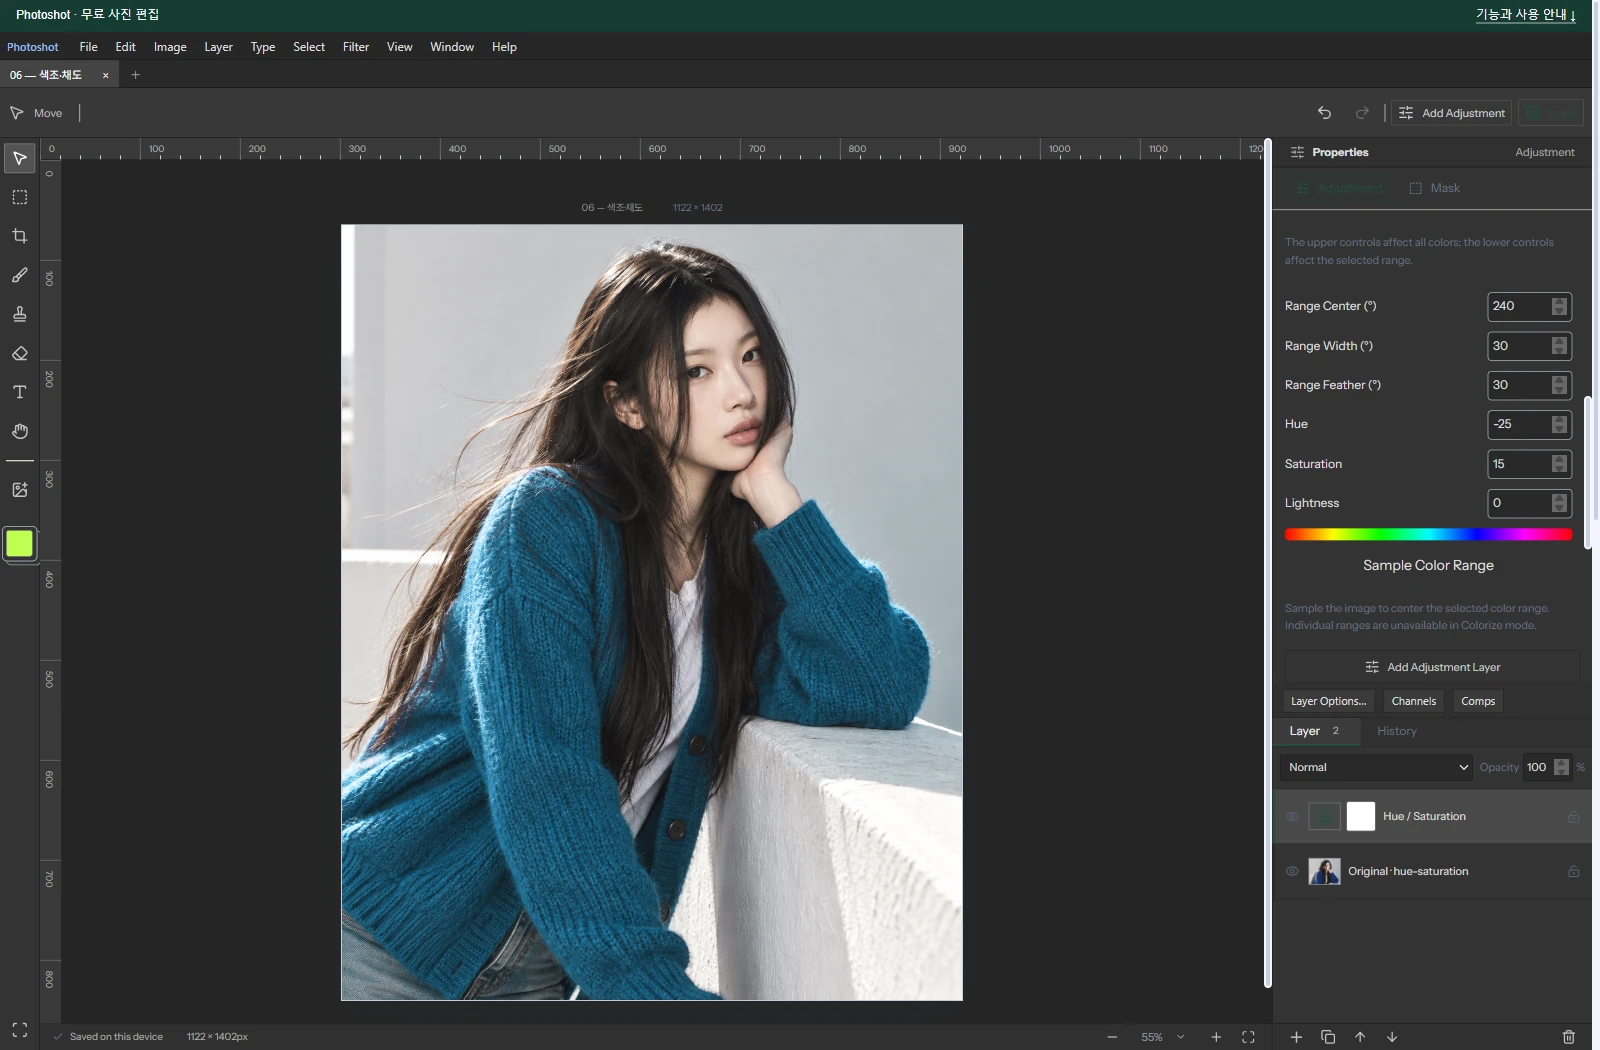Toggle lock on Original·hue-saturation layer

1573,871
